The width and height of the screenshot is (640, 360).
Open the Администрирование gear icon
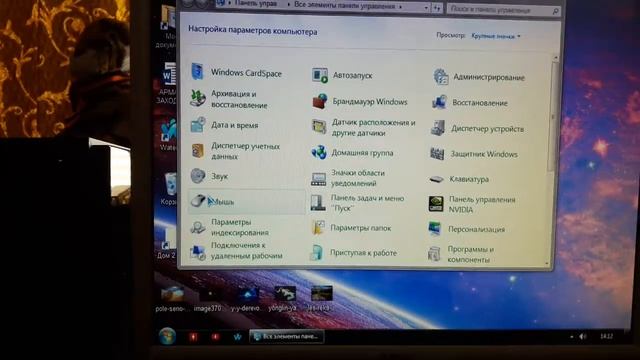pyautogui.click(x=441, y=77)
